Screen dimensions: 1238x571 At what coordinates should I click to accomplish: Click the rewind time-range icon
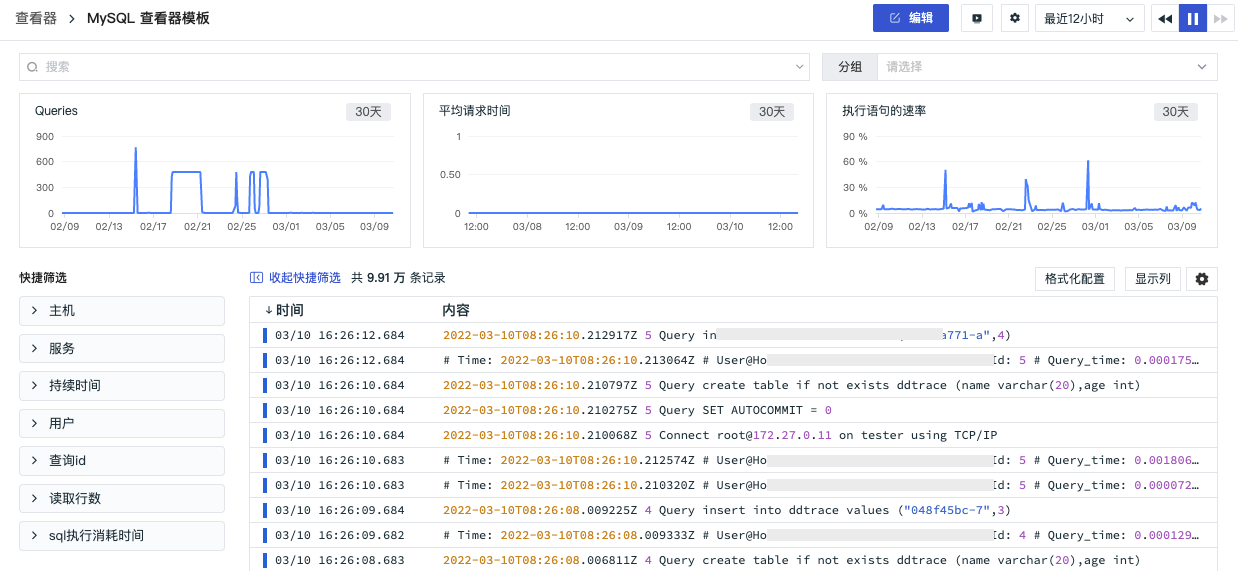tap(1165, 18)
